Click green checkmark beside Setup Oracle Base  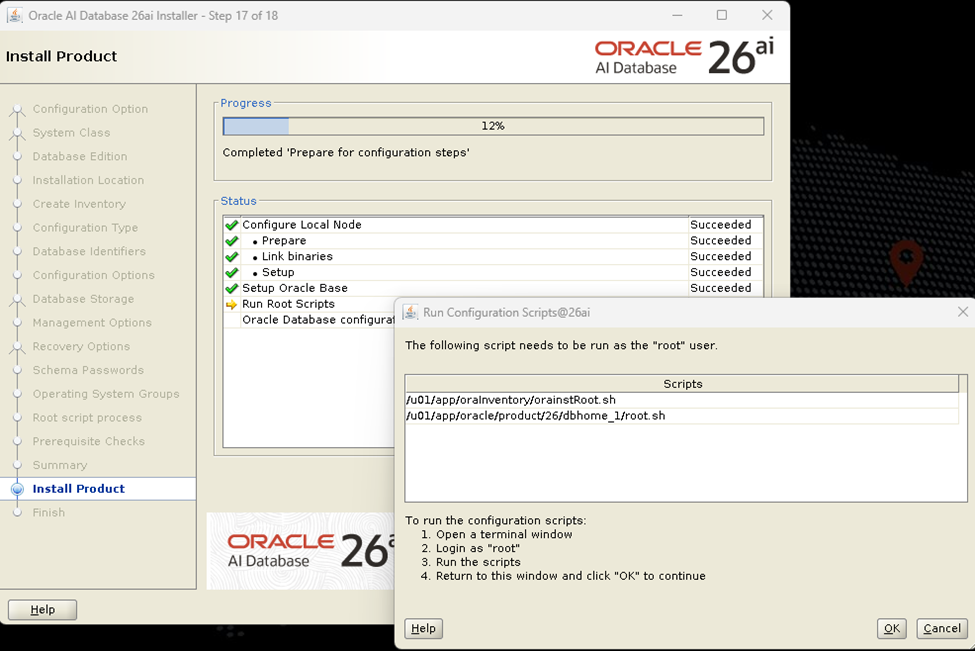pos(232,288)
